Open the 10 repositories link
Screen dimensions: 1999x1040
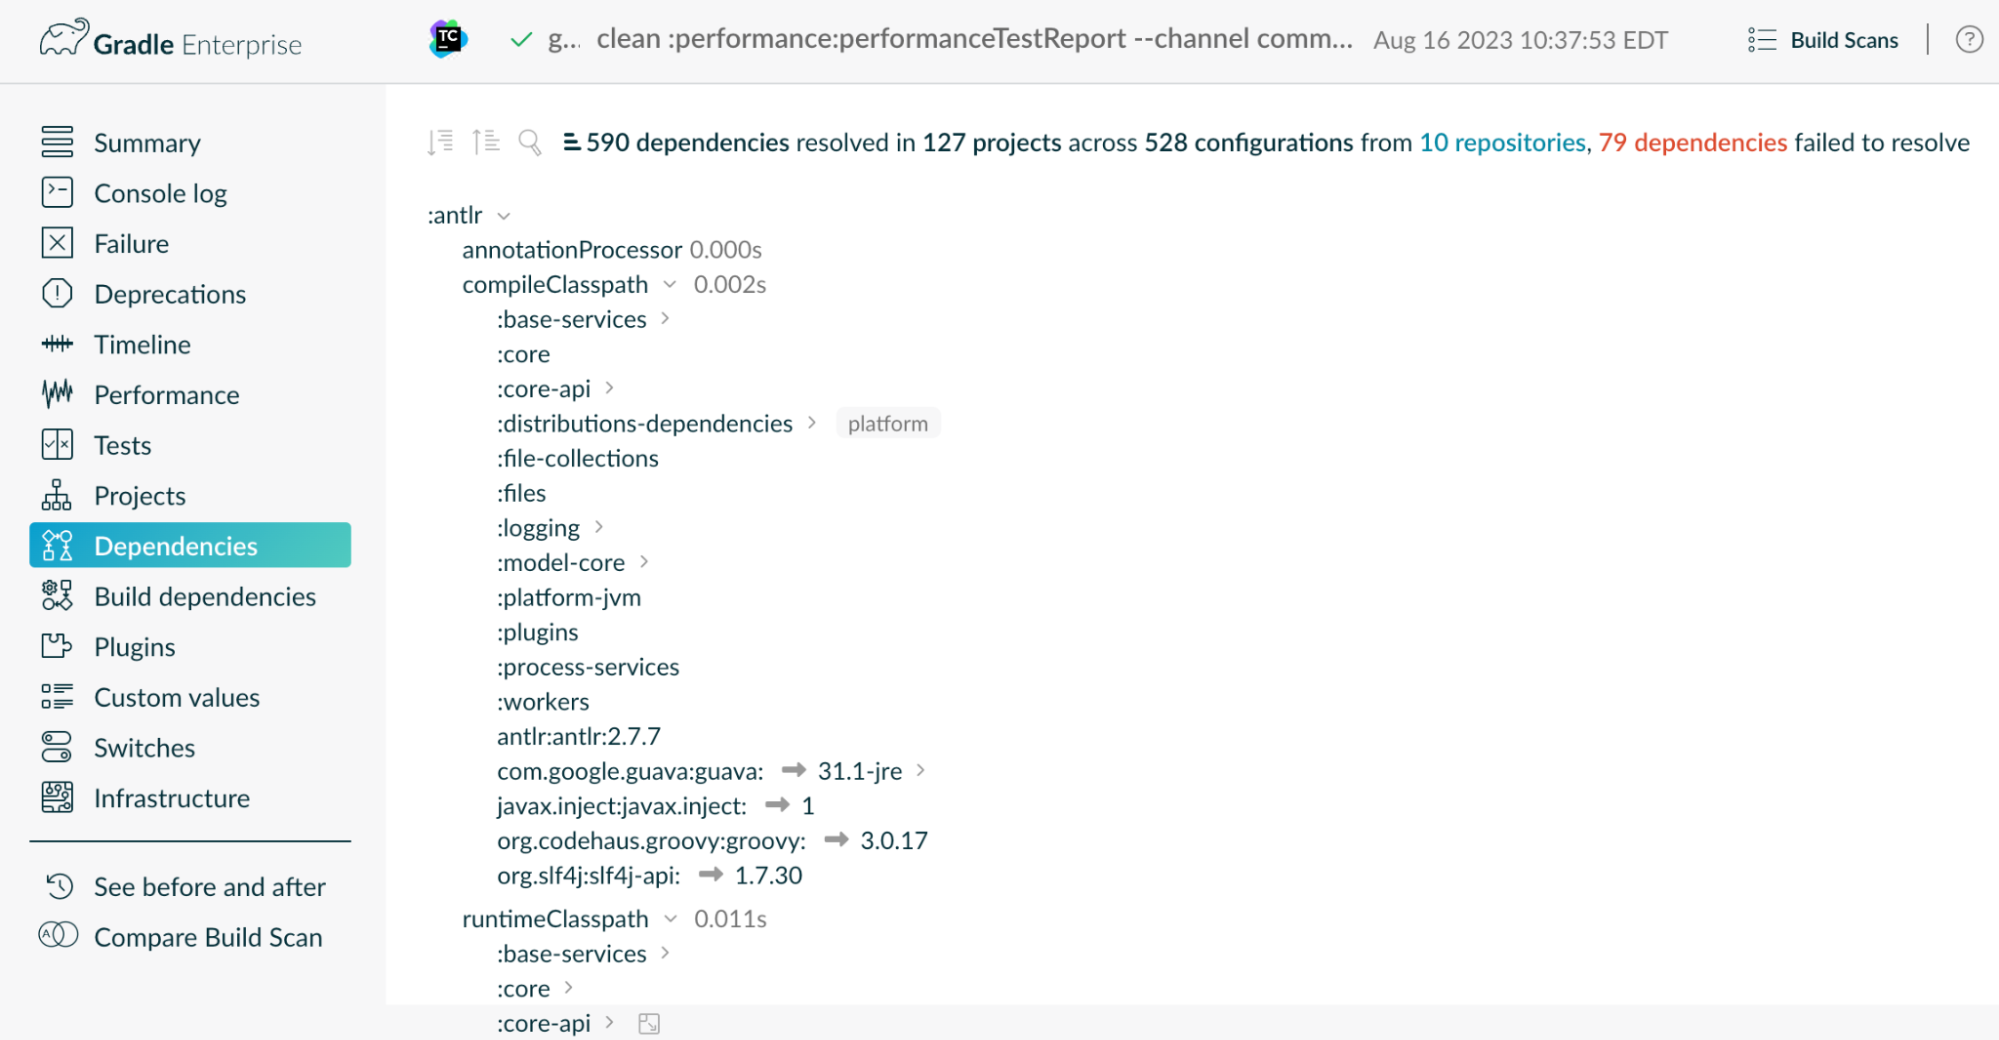point(1502,142)
